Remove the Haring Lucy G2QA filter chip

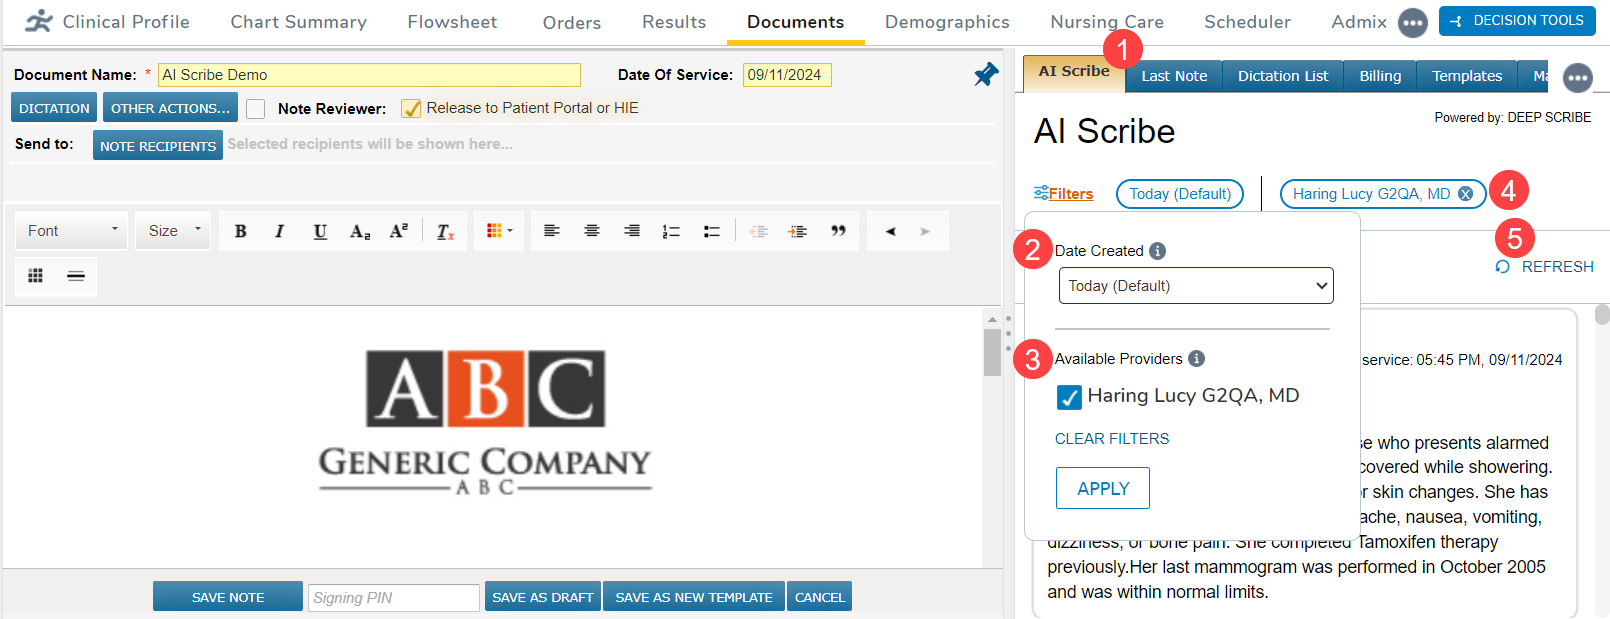(1465, 194)
